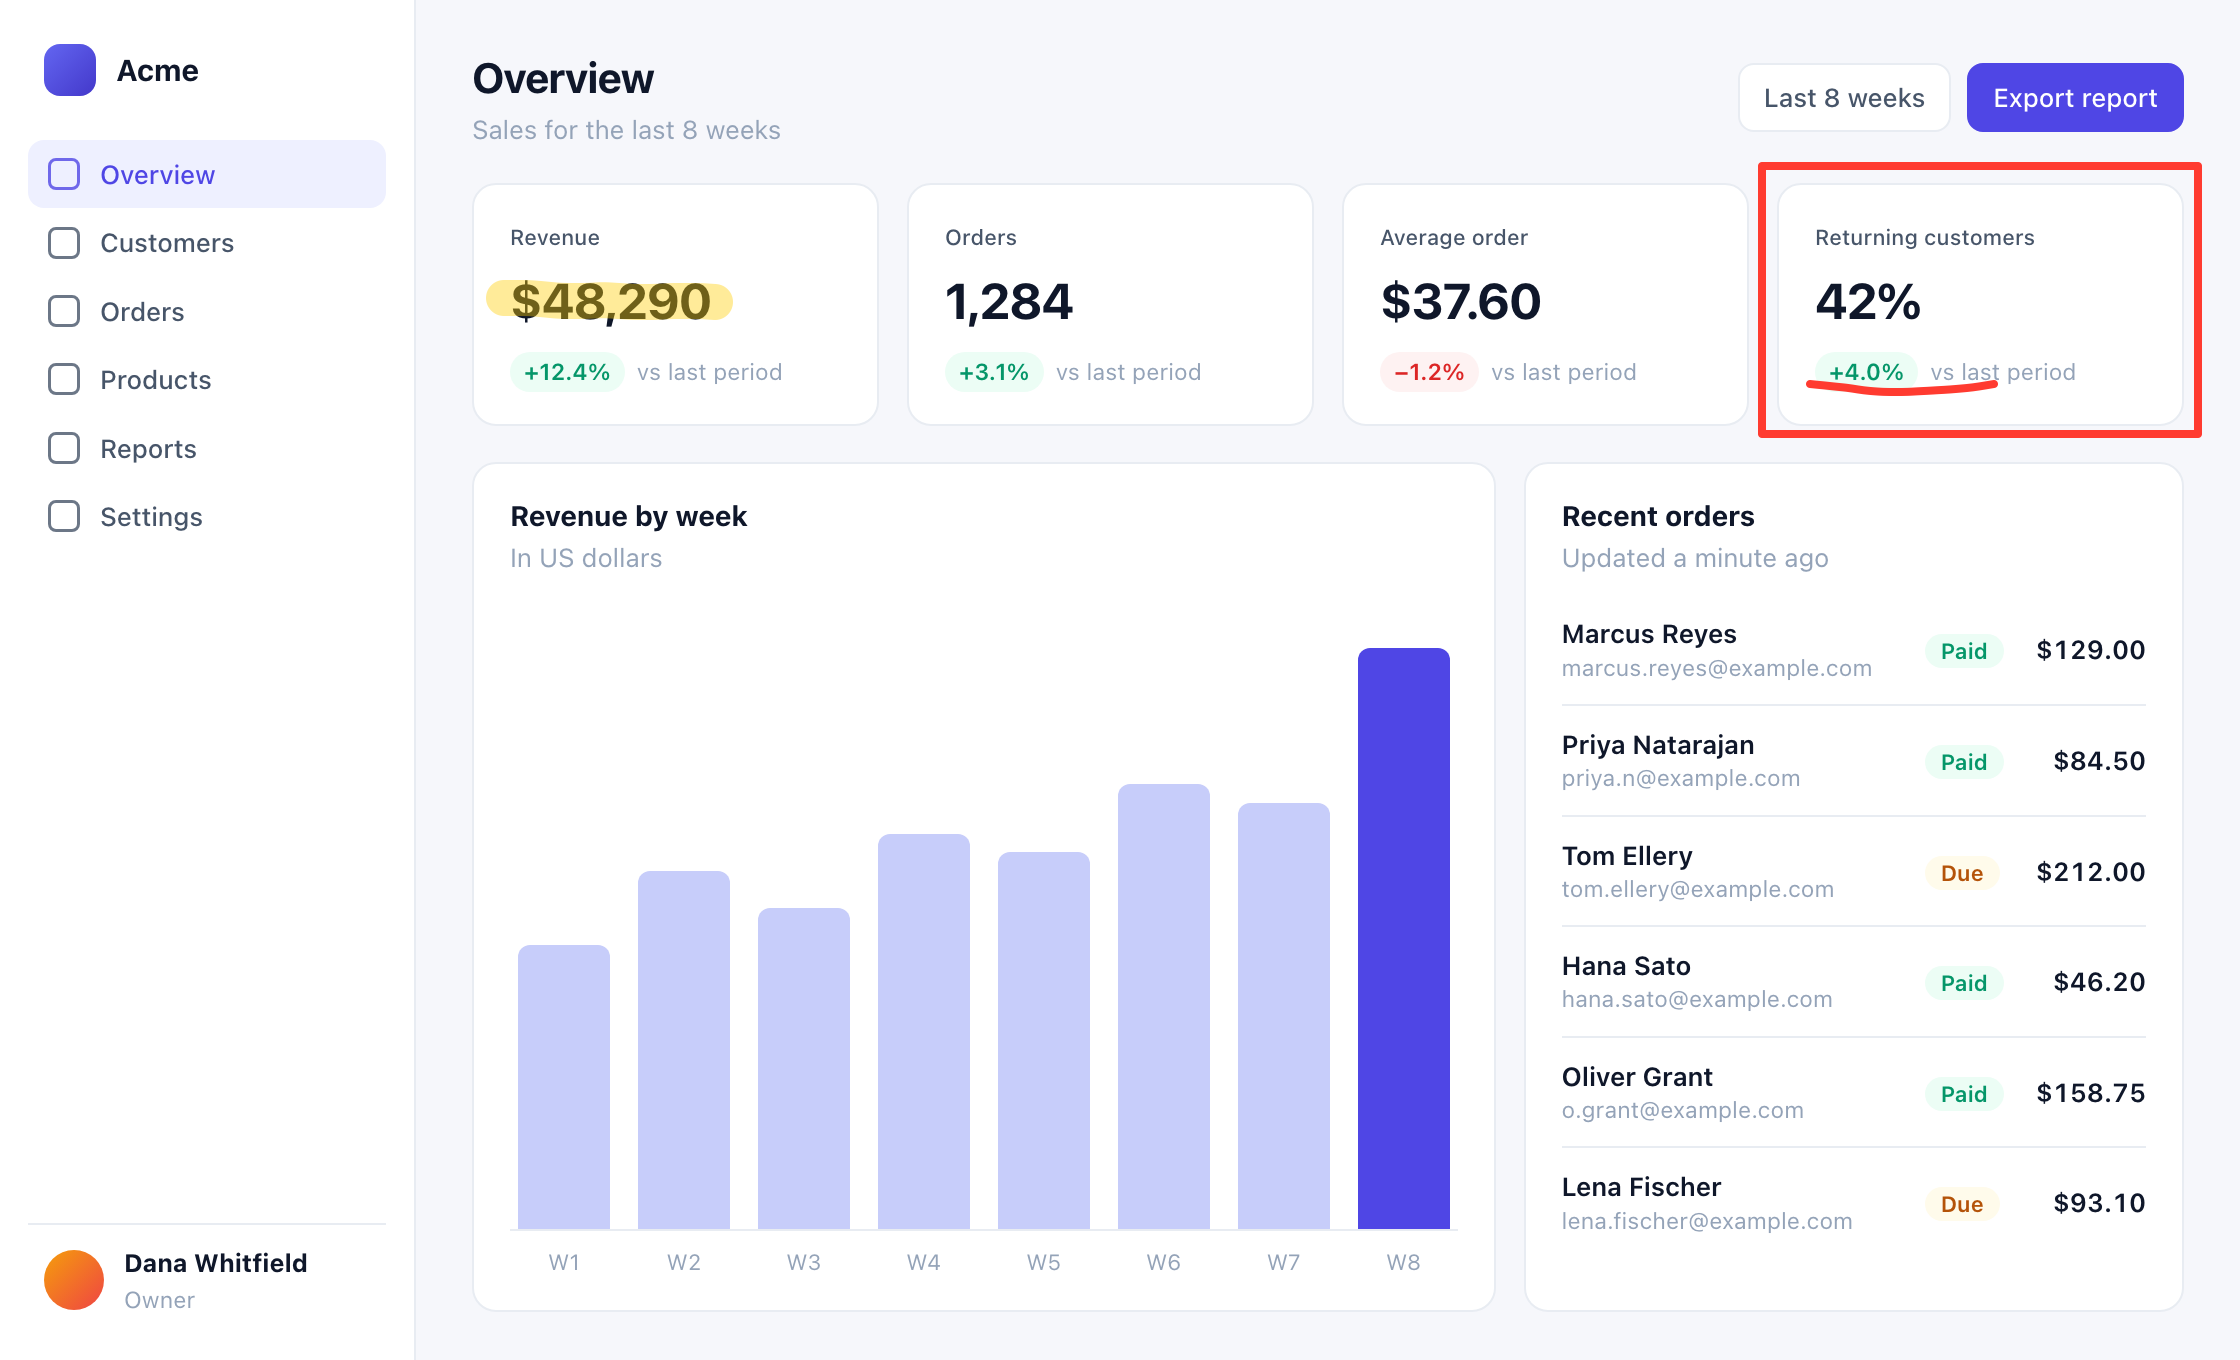Click the W8 revenue bar
2240x1360 pixels.
tap(1404, 938)
